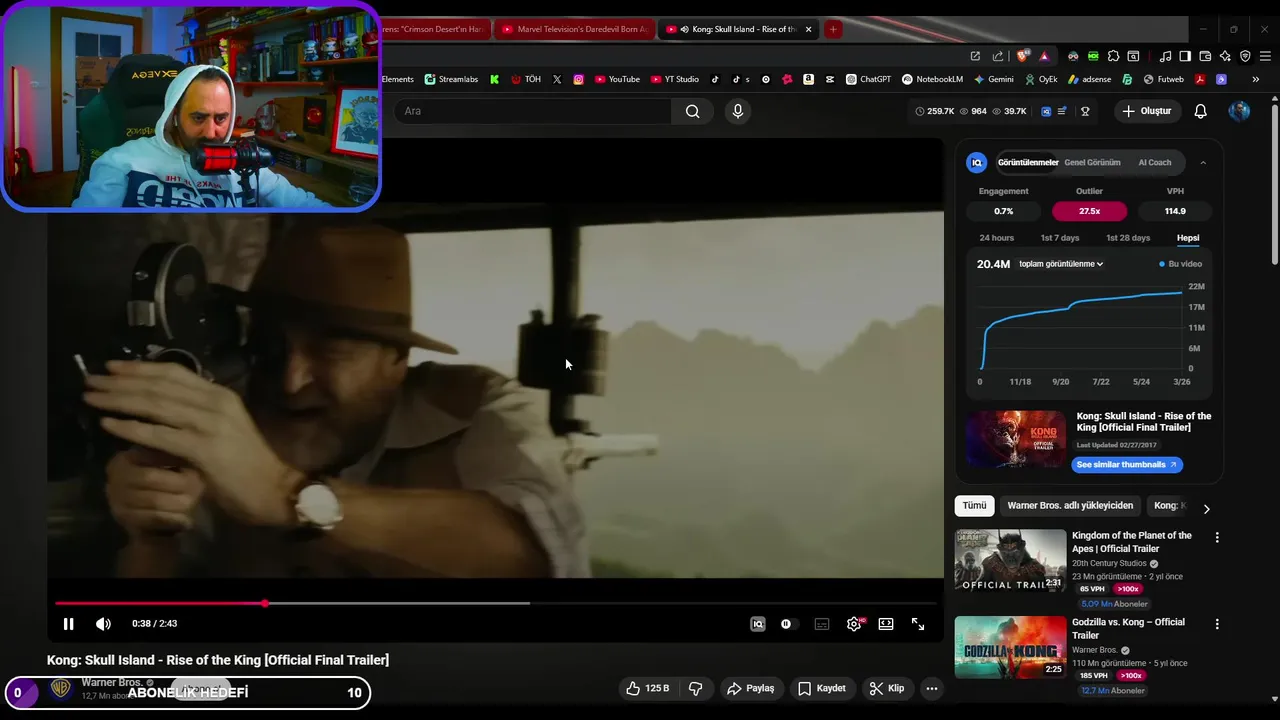Open the browser extensions puzzle icon

[1113, 56]
